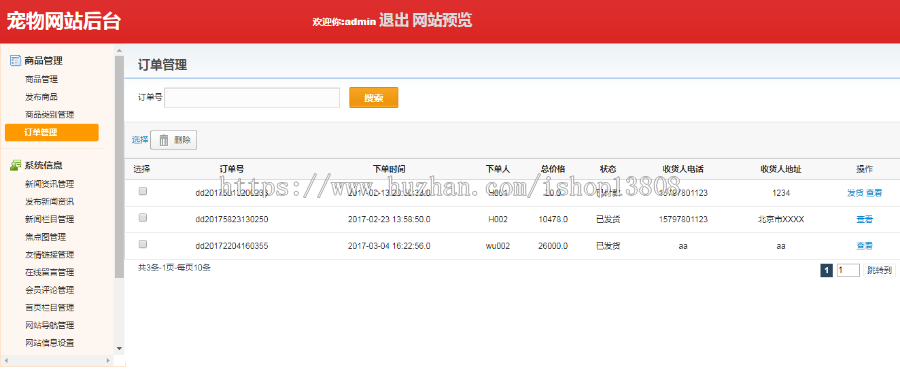Click 发货 link in the first order row
900x369 pixels.
click(x=855, y=193)
